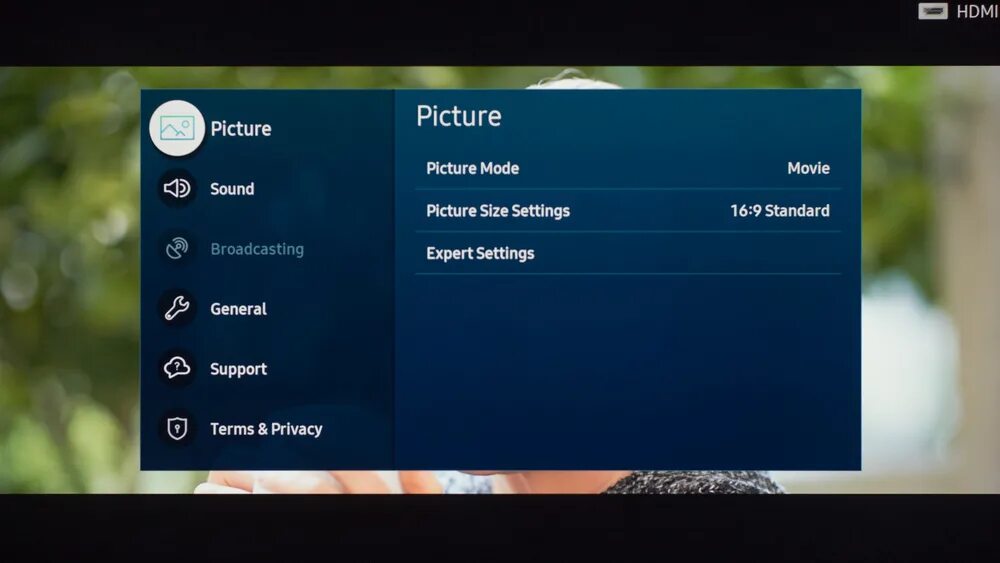Click the HDMI source icon
Viewport: 1000px width, 563px height.
pyautogui.click(x=932, y=11)
